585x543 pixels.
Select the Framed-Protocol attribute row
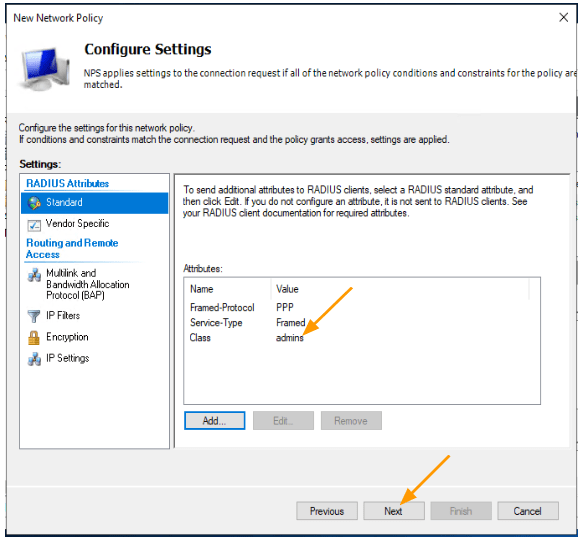tap(361, 308)
